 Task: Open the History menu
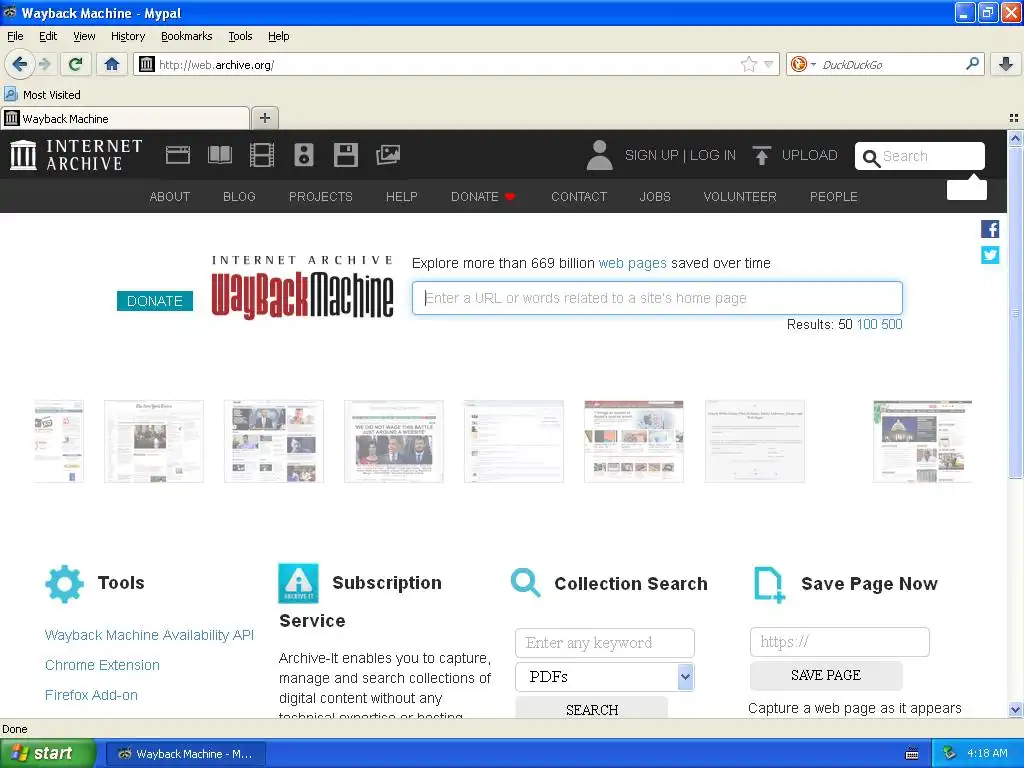pos(128,36)
